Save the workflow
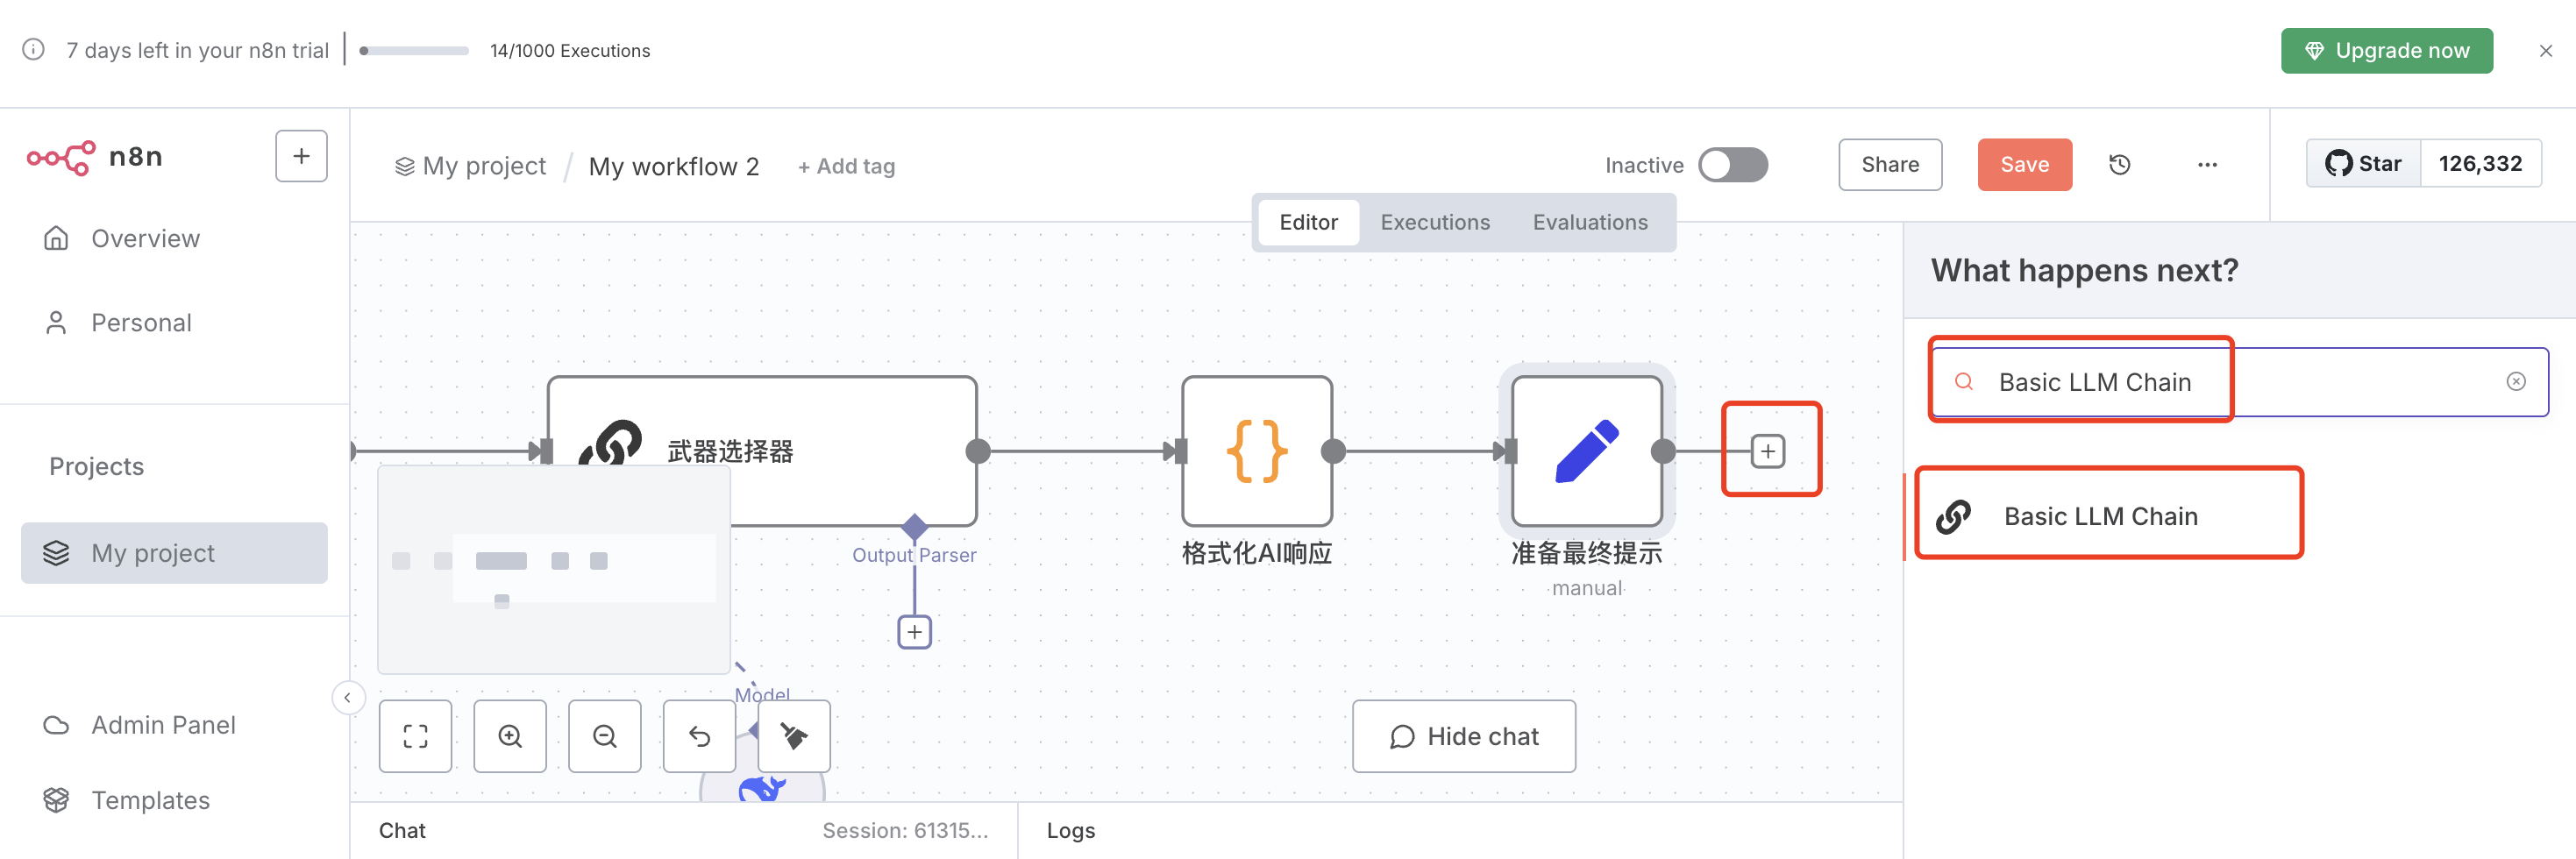2576x859 pixels. [x=2024, y=165]
